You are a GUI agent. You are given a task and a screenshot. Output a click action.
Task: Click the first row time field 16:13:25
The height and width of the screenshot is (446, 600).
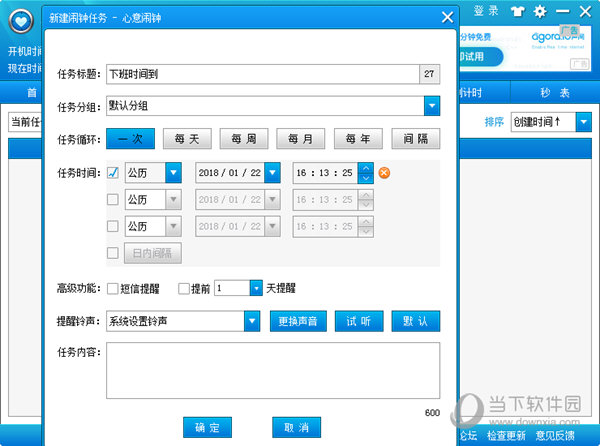[325, 173]
